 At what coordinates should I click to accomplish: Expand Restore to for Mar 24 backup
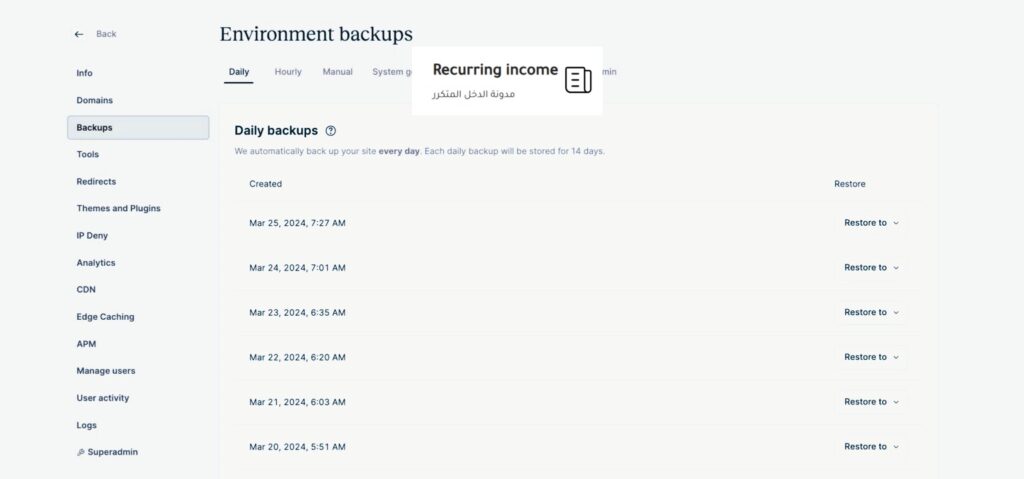[871, 267]
